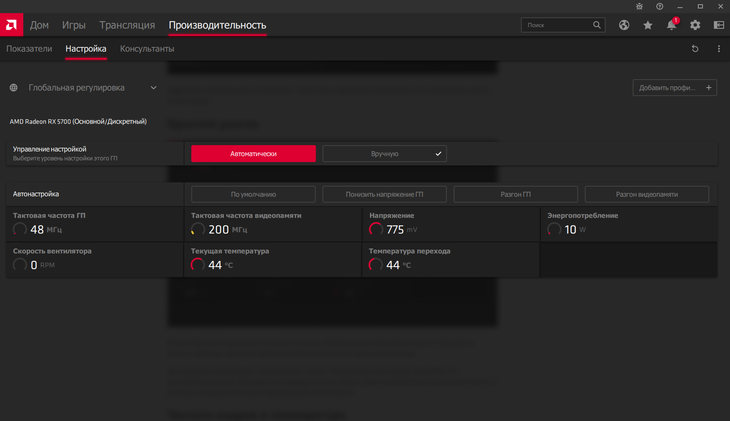Open the Трансляция tab

127,25
